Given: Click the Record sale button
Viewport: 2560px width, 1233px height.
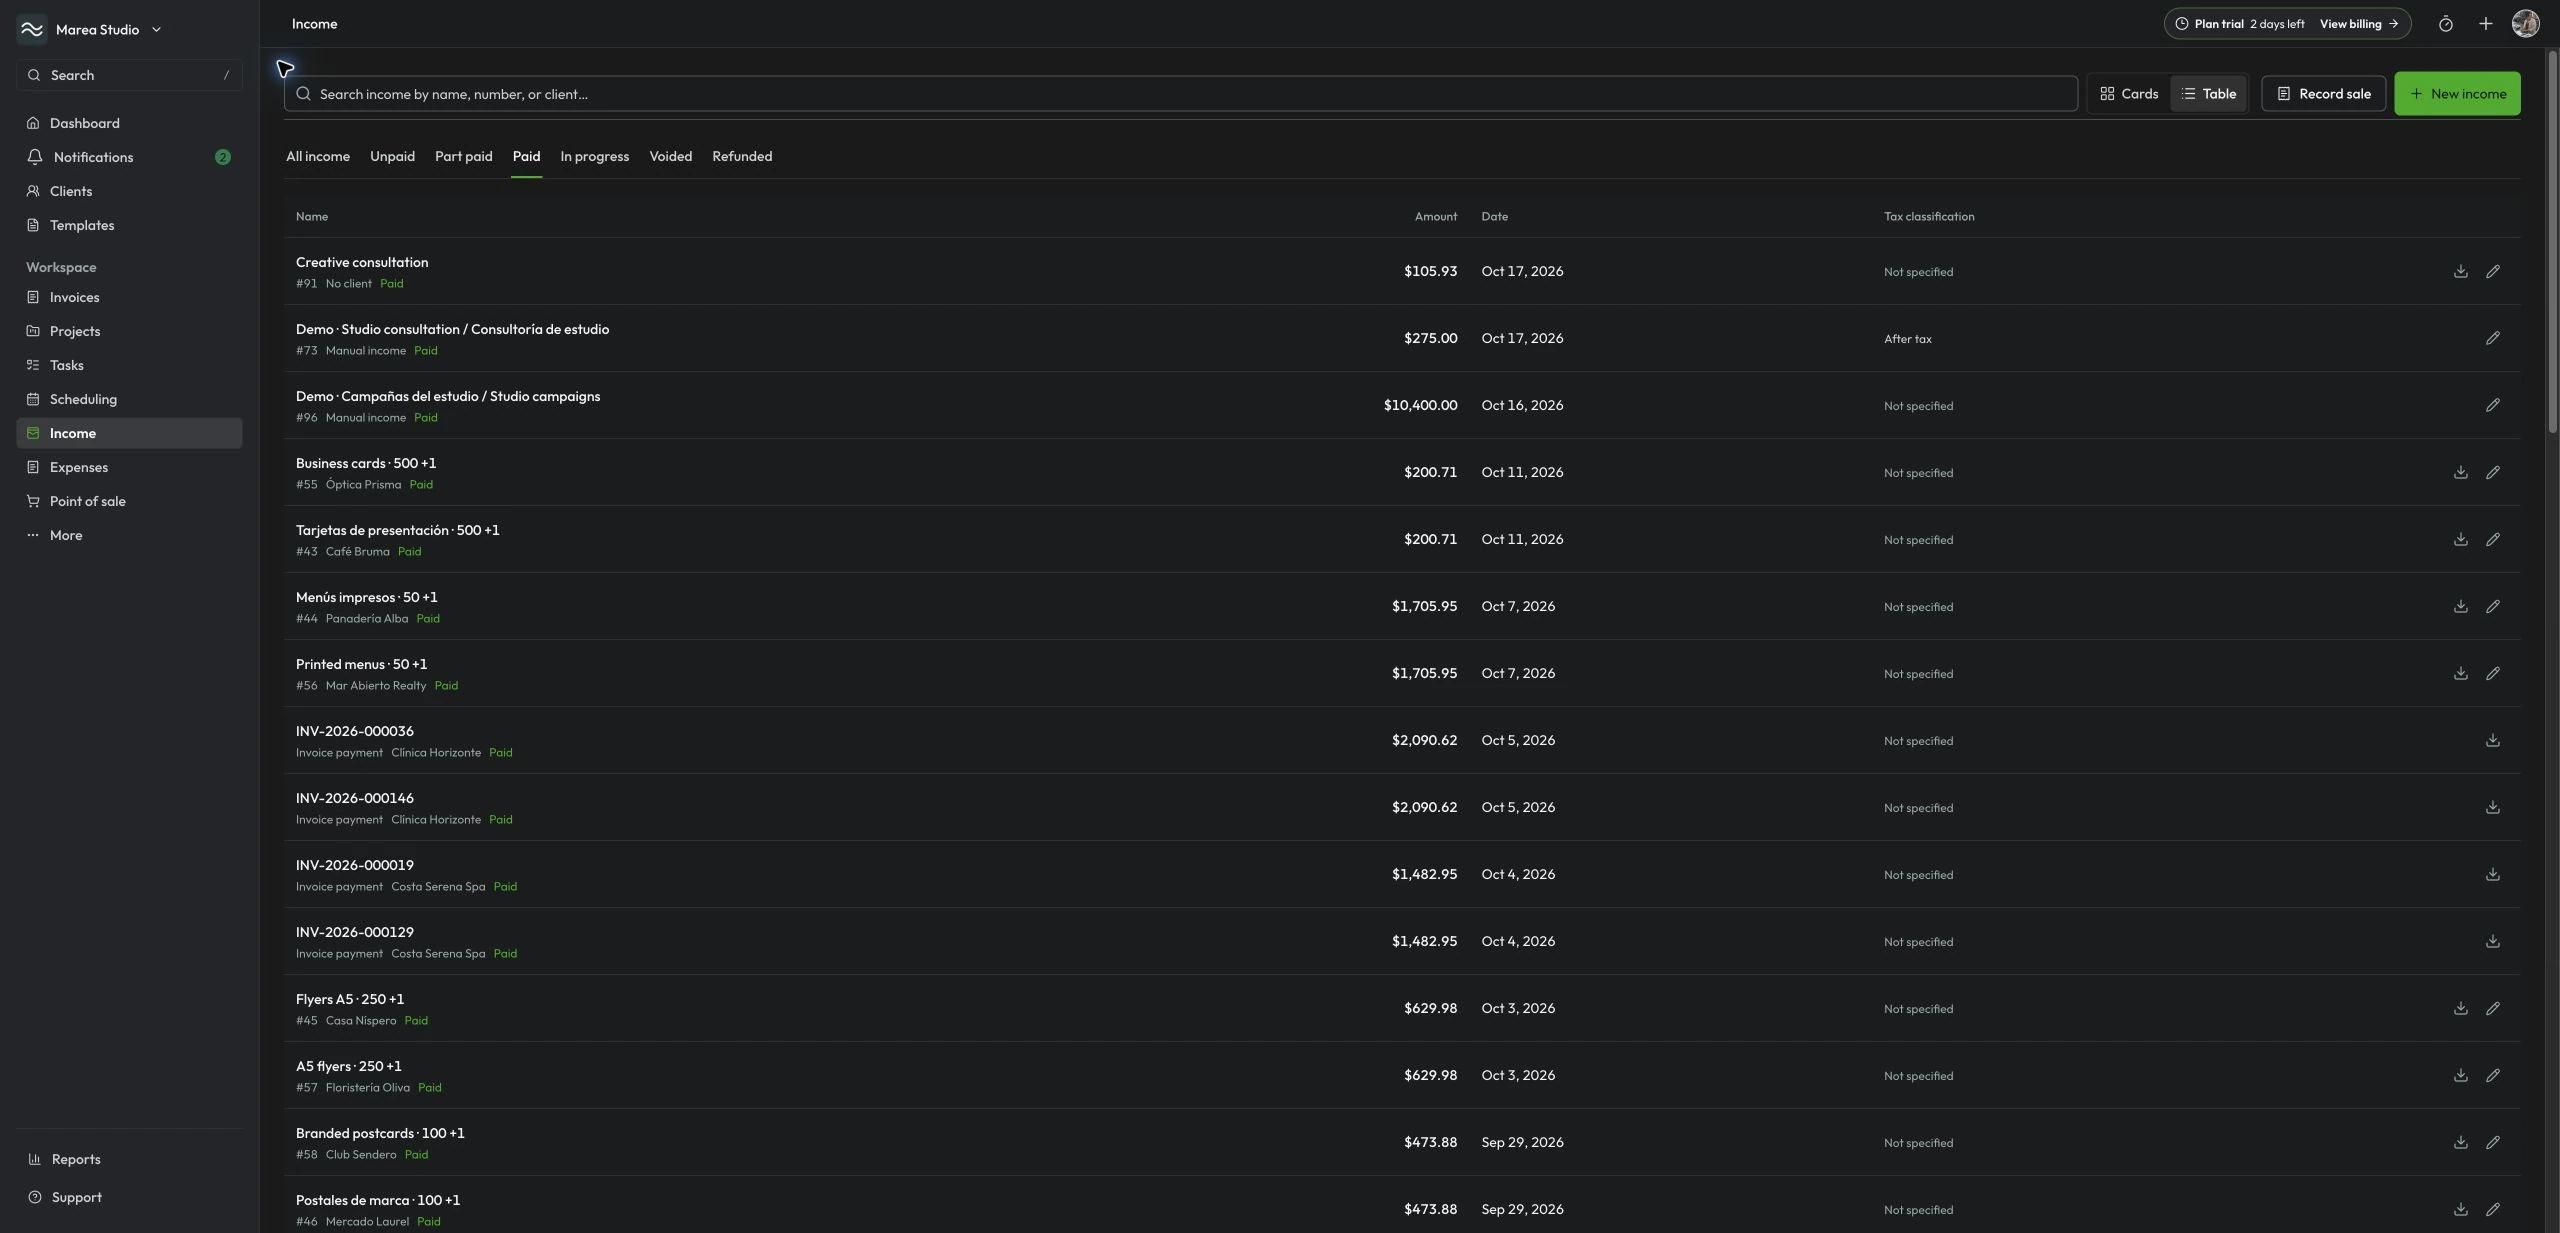Looking at the screenshot, I should 2323,94.
